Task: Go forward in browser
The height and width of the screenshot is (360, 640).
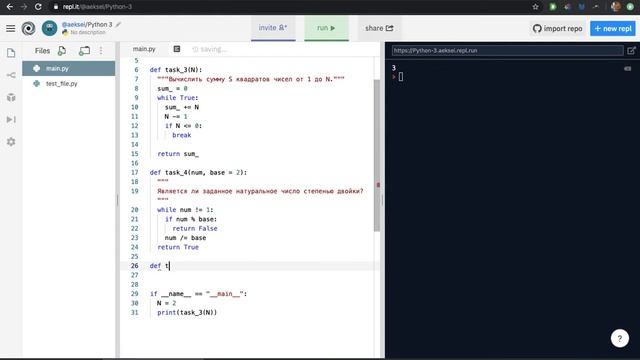Action: click(x=24, y=7)
